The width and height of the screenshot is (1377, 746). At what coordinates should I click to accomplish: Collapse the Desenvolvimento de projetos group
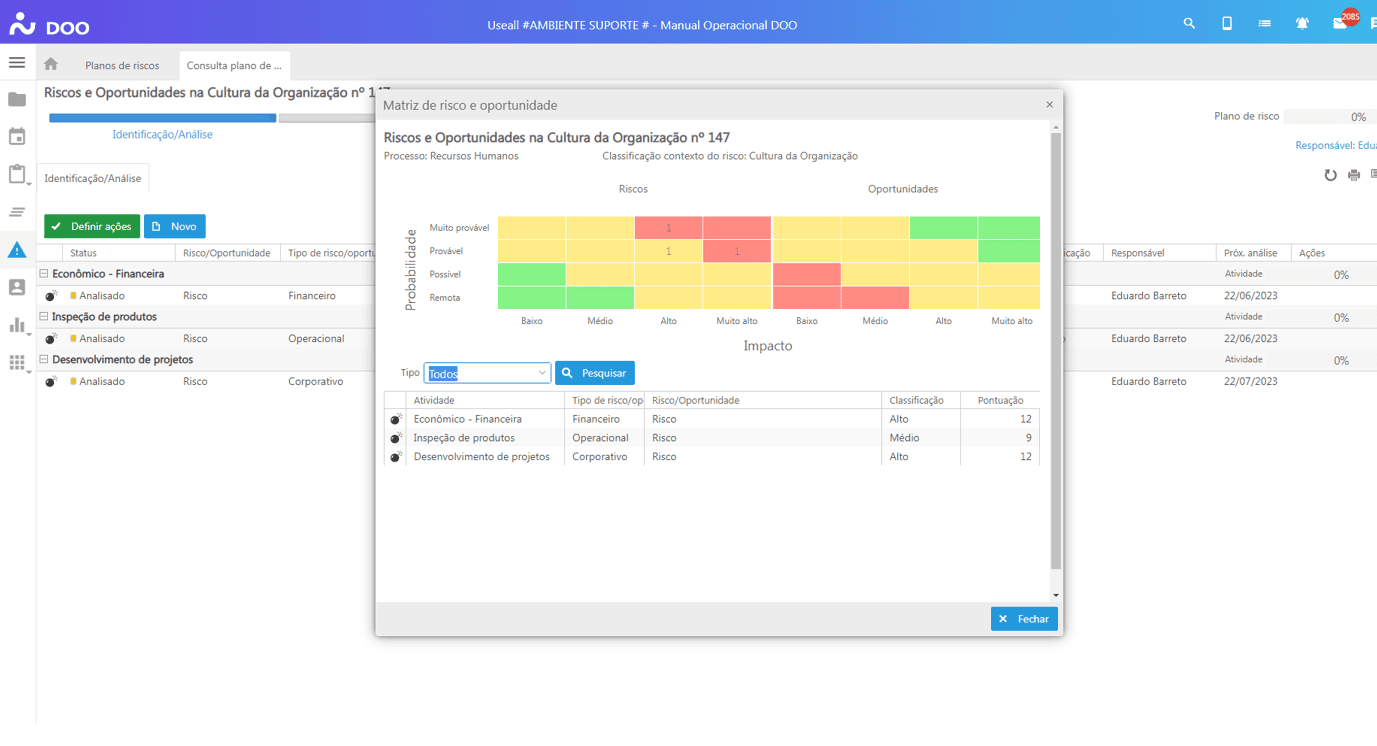(44, 360)
